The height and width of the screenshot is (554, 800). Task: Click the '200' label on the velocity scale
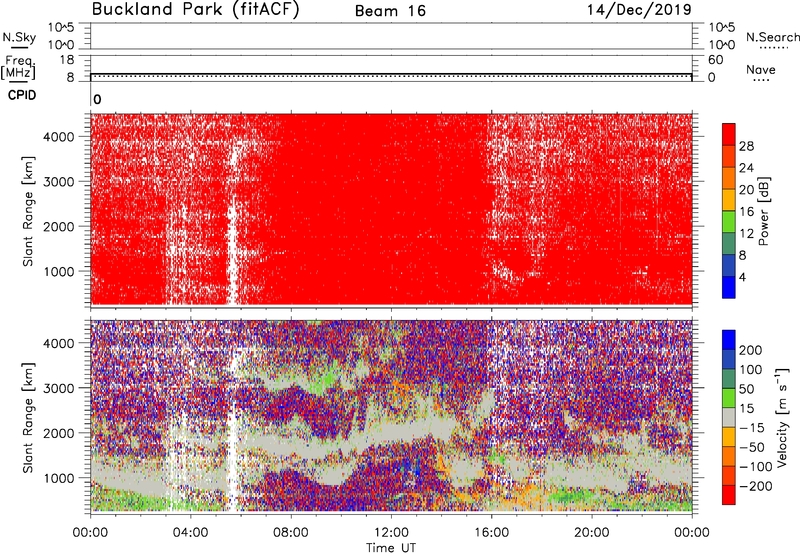coord(751,350)
